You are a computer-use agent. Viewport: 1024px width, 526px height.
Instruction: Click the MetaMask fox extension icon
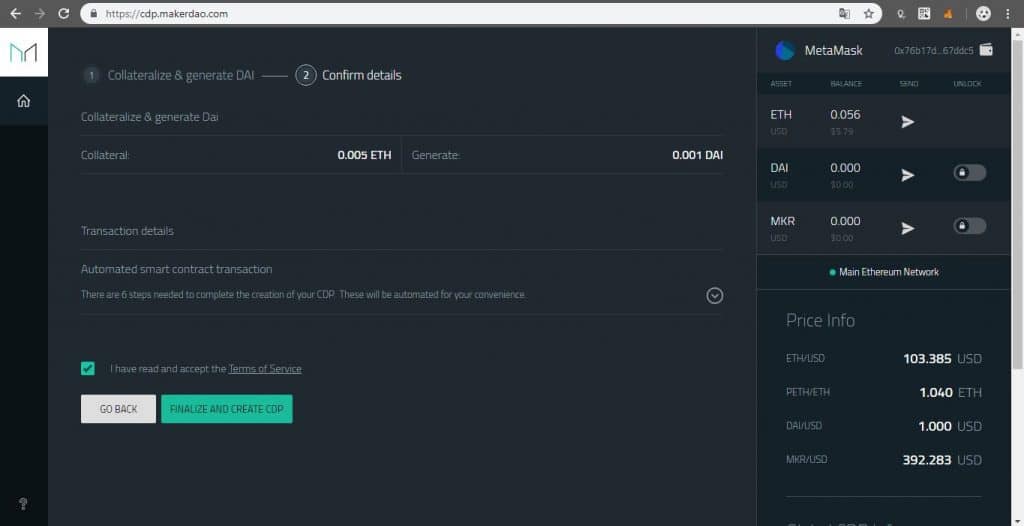tap(948, 14)
